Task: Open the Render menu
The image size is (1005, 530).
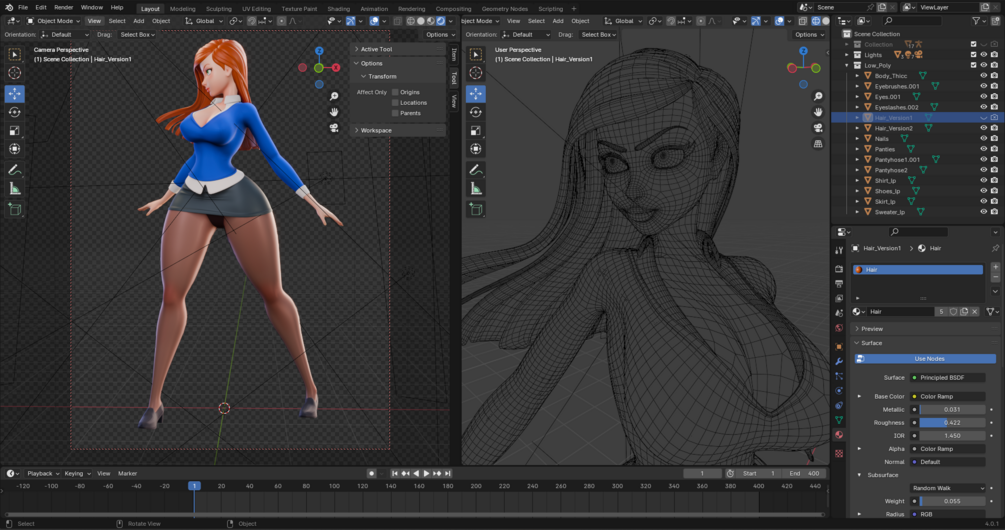Action: point(63,7)
